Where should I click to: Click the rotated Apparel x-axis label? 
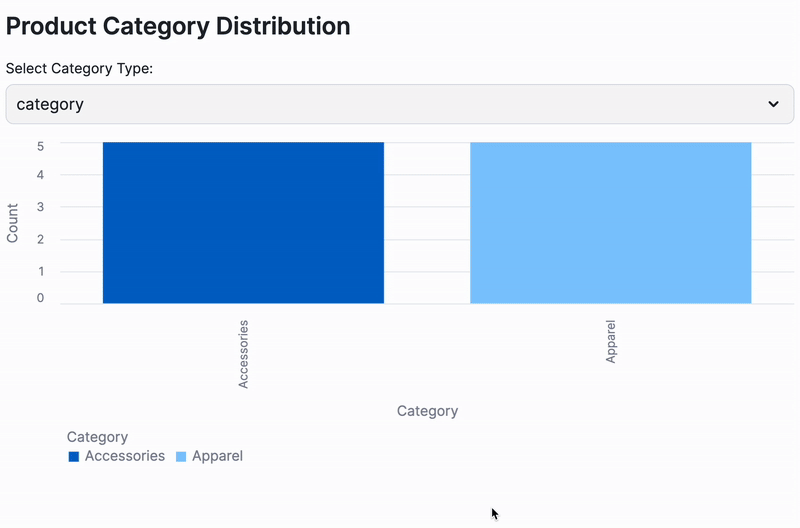tap(611, 341)
